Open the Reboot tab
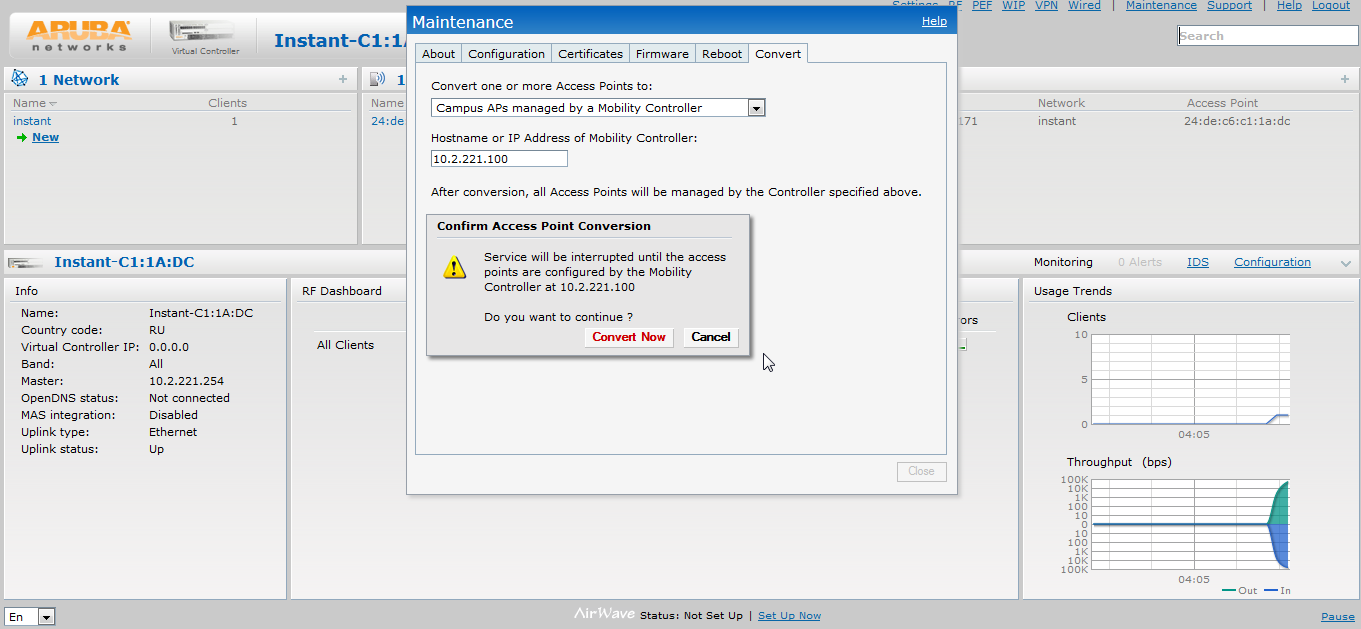Screen dimensions: 1361x629 (x=722, y=54)
